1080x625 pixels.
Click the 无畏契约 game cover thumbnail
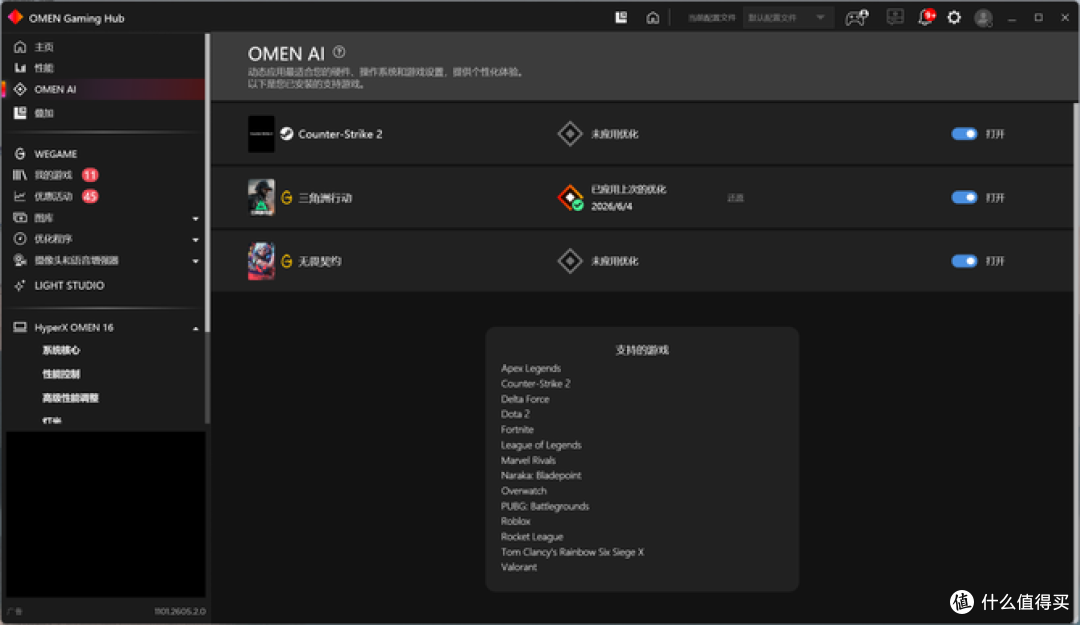pyautogui.click(x=261, y=260)
